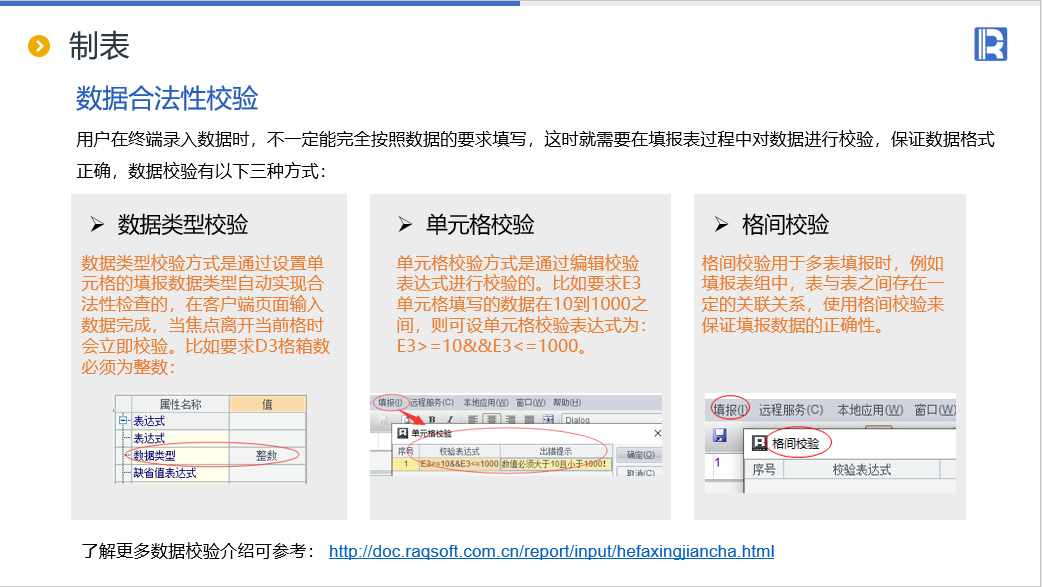This screenshot has height=587, width=1042.
Task: Click the 格间校验 dialog R icon
Action: coord(759,443)
